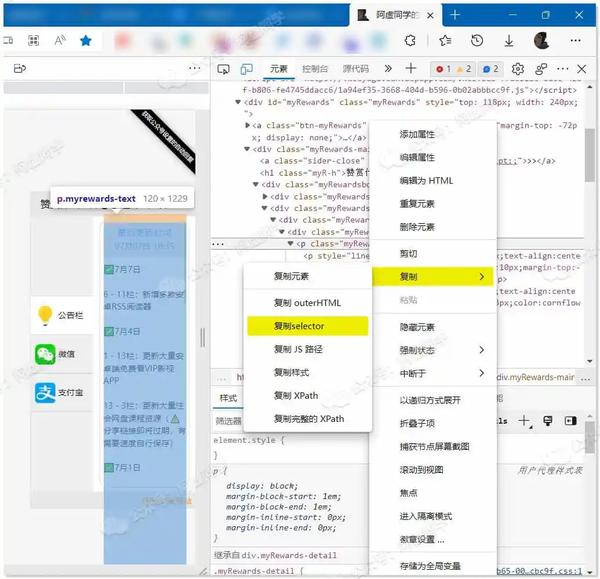Screen dimensions: 600x579
Task: Collapse the p class myRewards node
Action: point(290,244)
